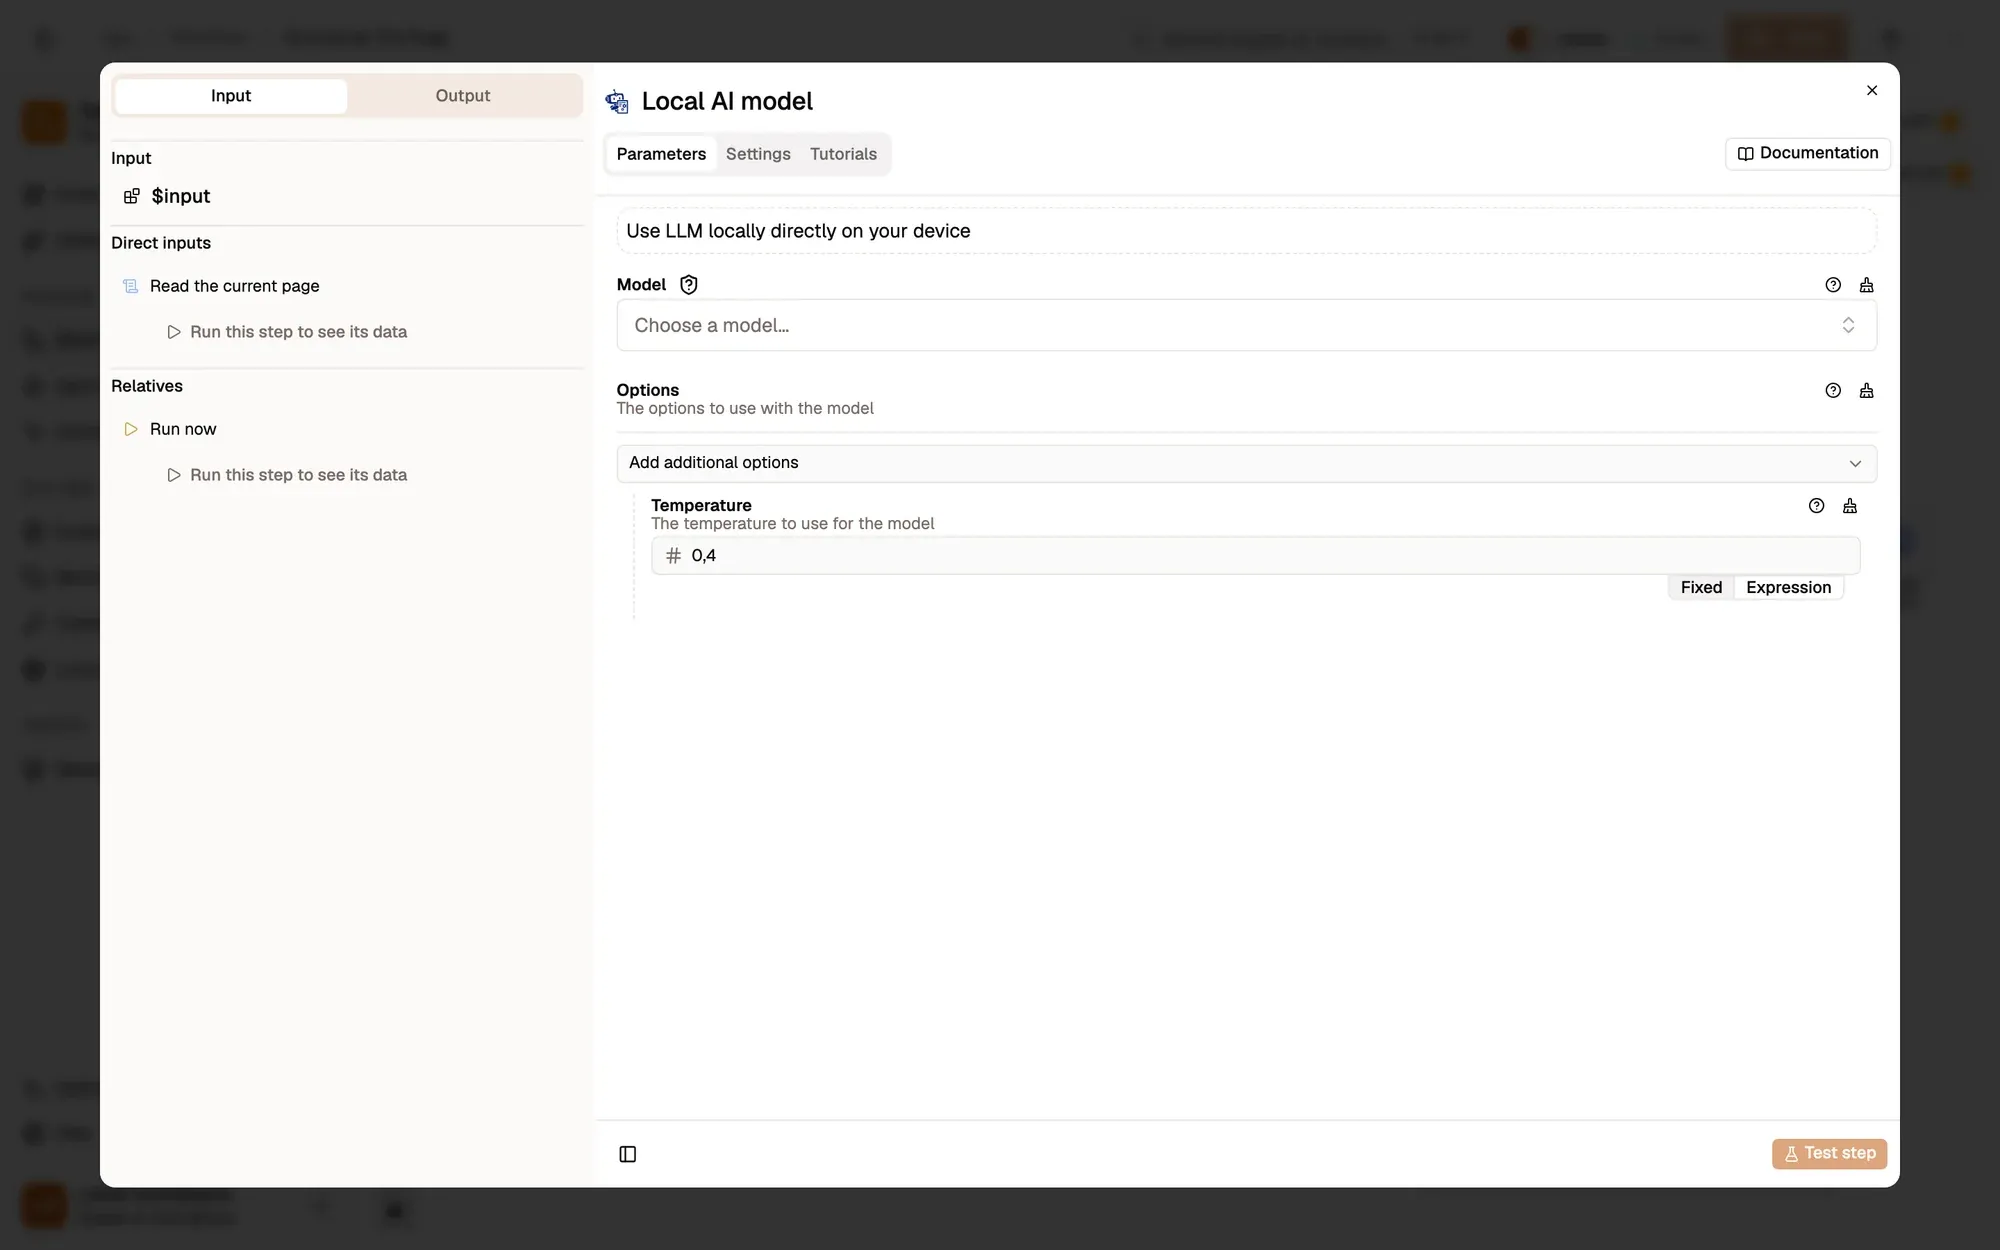Expand the Add additional options dropdown
The width and height of the screenshot is (2000, 1250).
1246,463
